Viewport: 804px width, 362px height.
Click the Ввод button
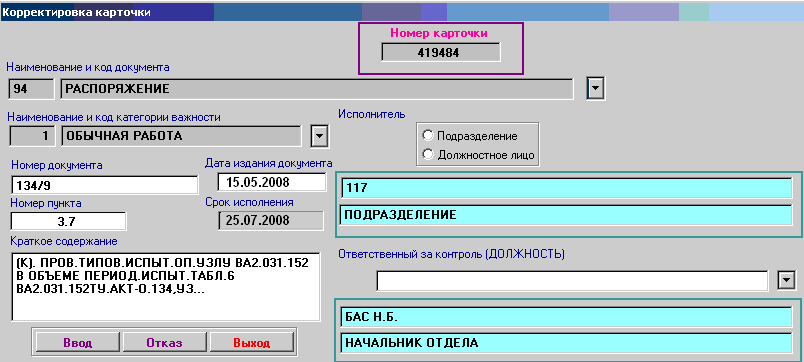click(77, 343)
